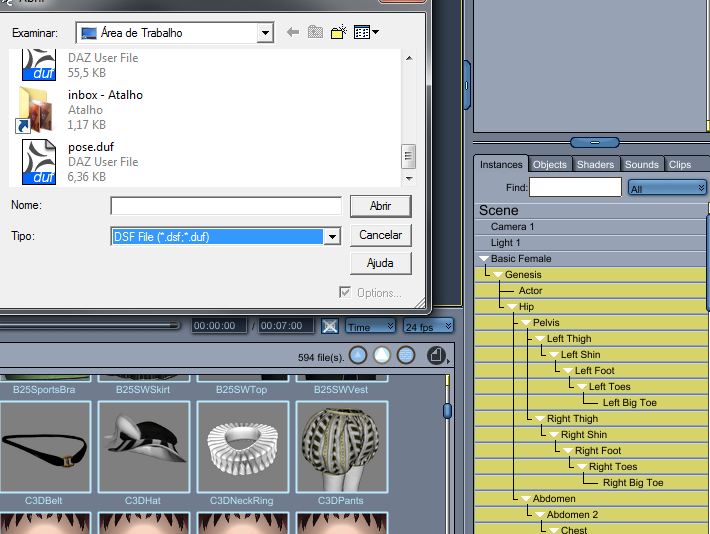Click the back arrow navigation icon
710x534 pixels.
click(x=293, y=32)
